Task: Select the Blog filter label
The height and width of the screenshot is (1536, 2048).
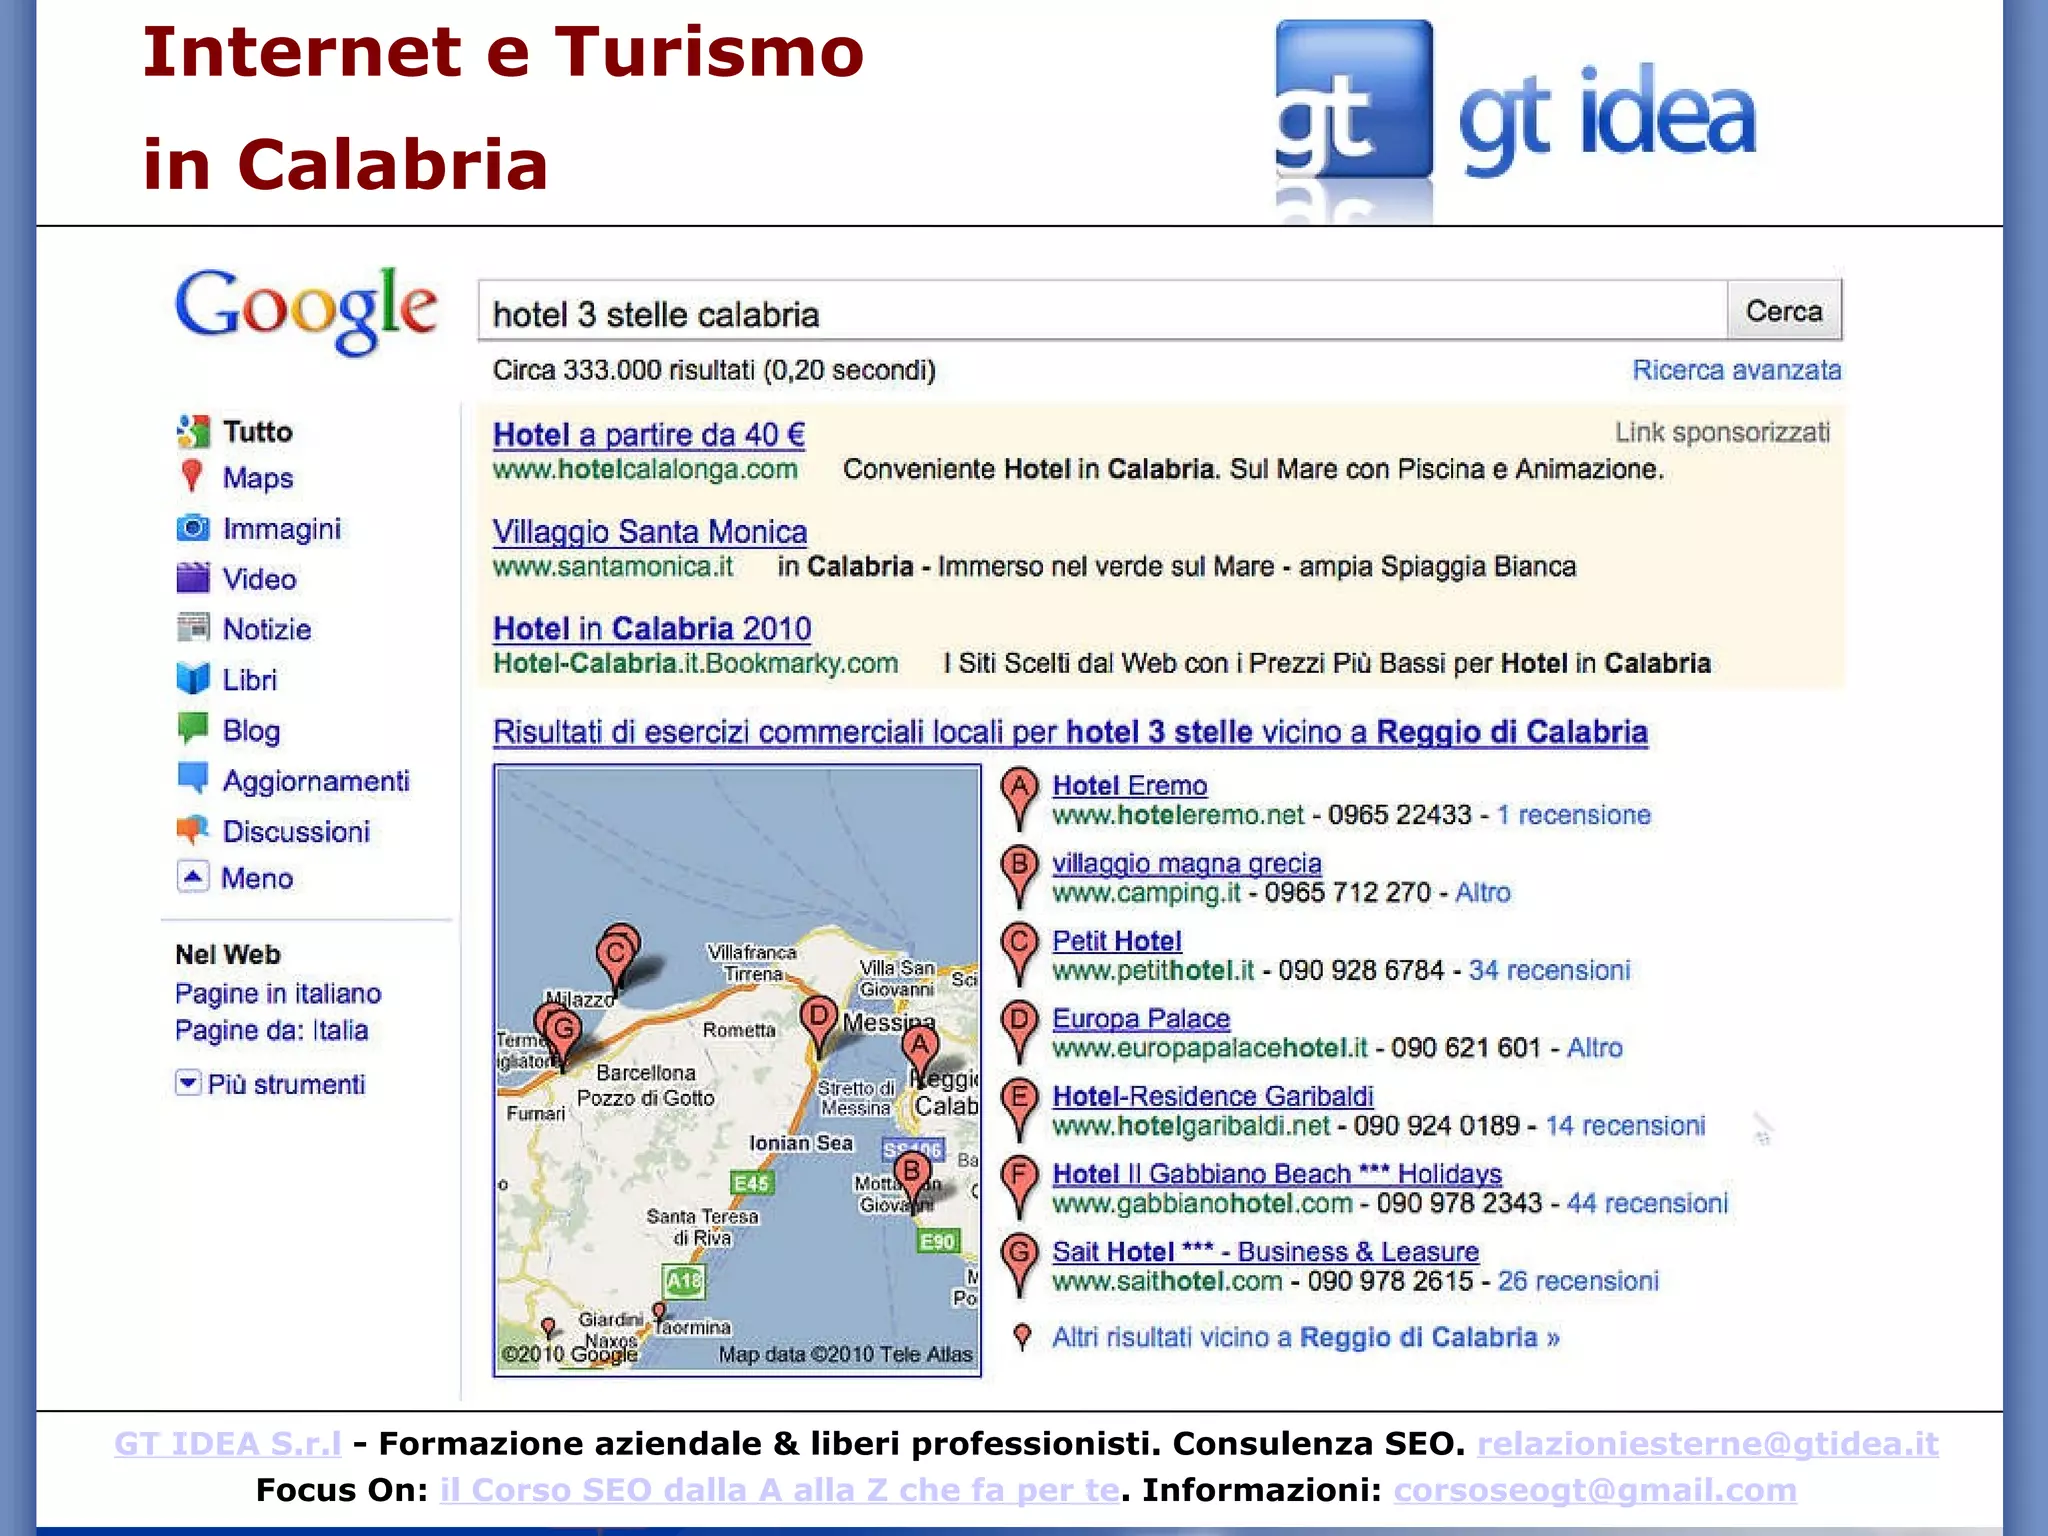Action: point(251,731)
